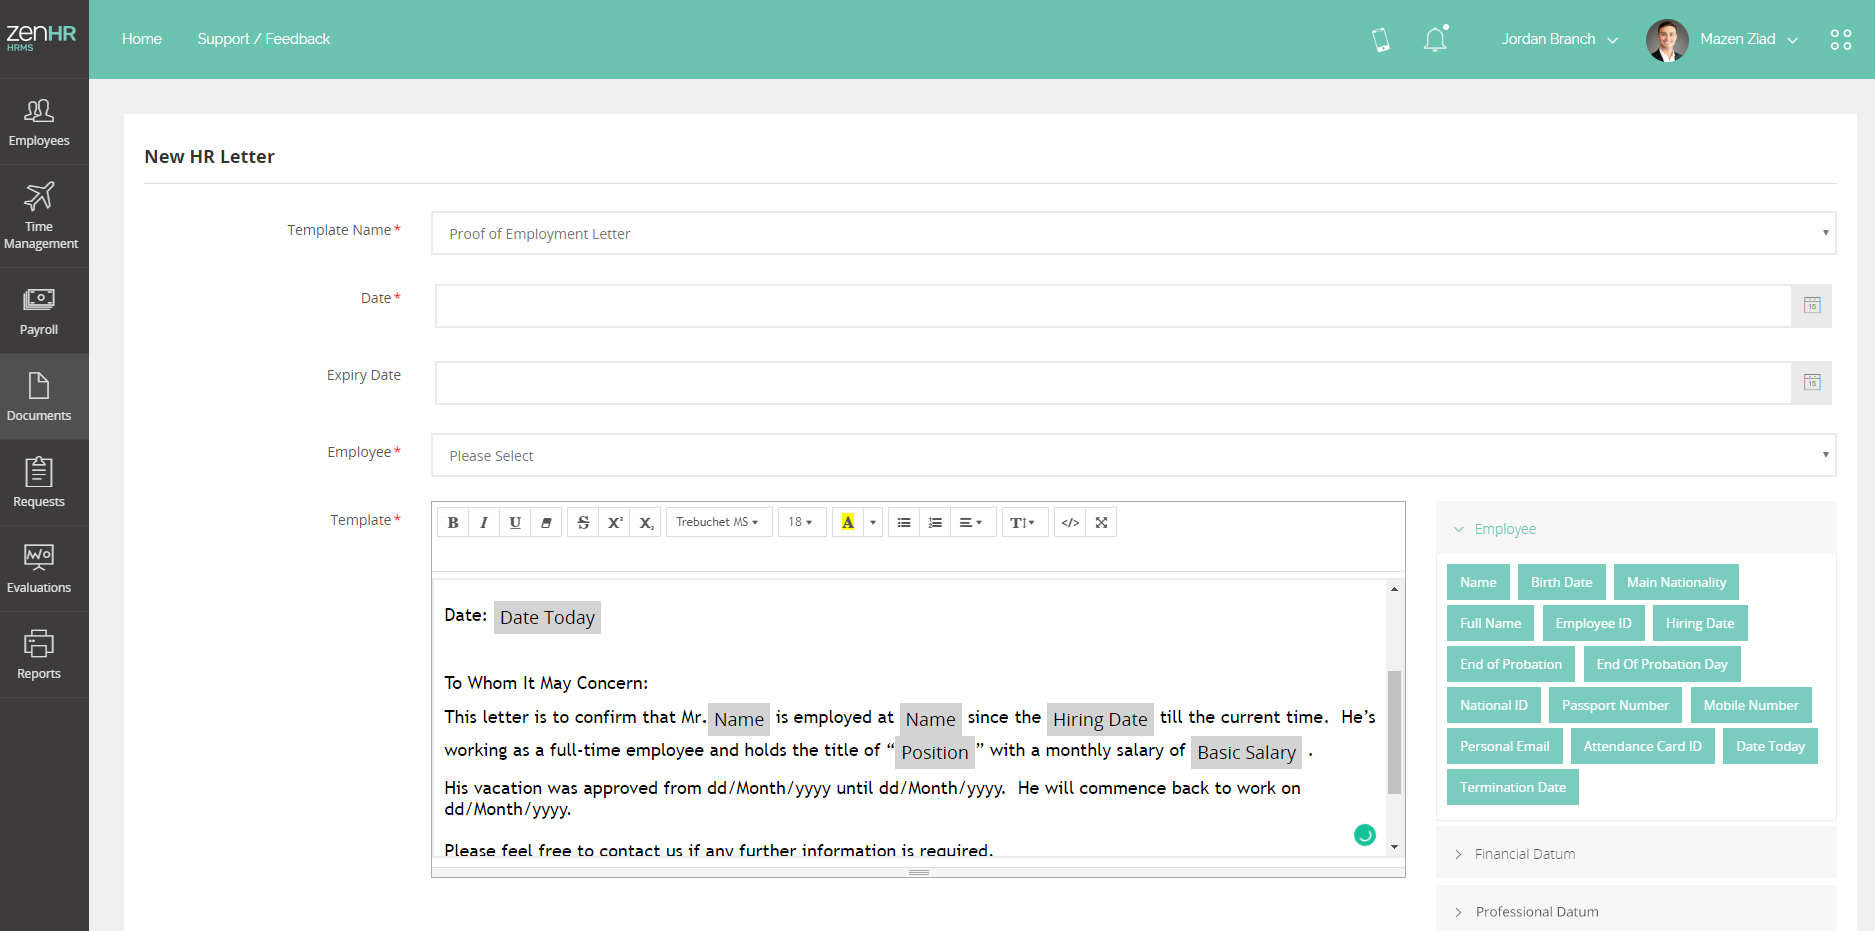The image size is (1875, 931).
Task: Open the Trebuchet MS font dropdown
Action: click(x=718, y=522)
